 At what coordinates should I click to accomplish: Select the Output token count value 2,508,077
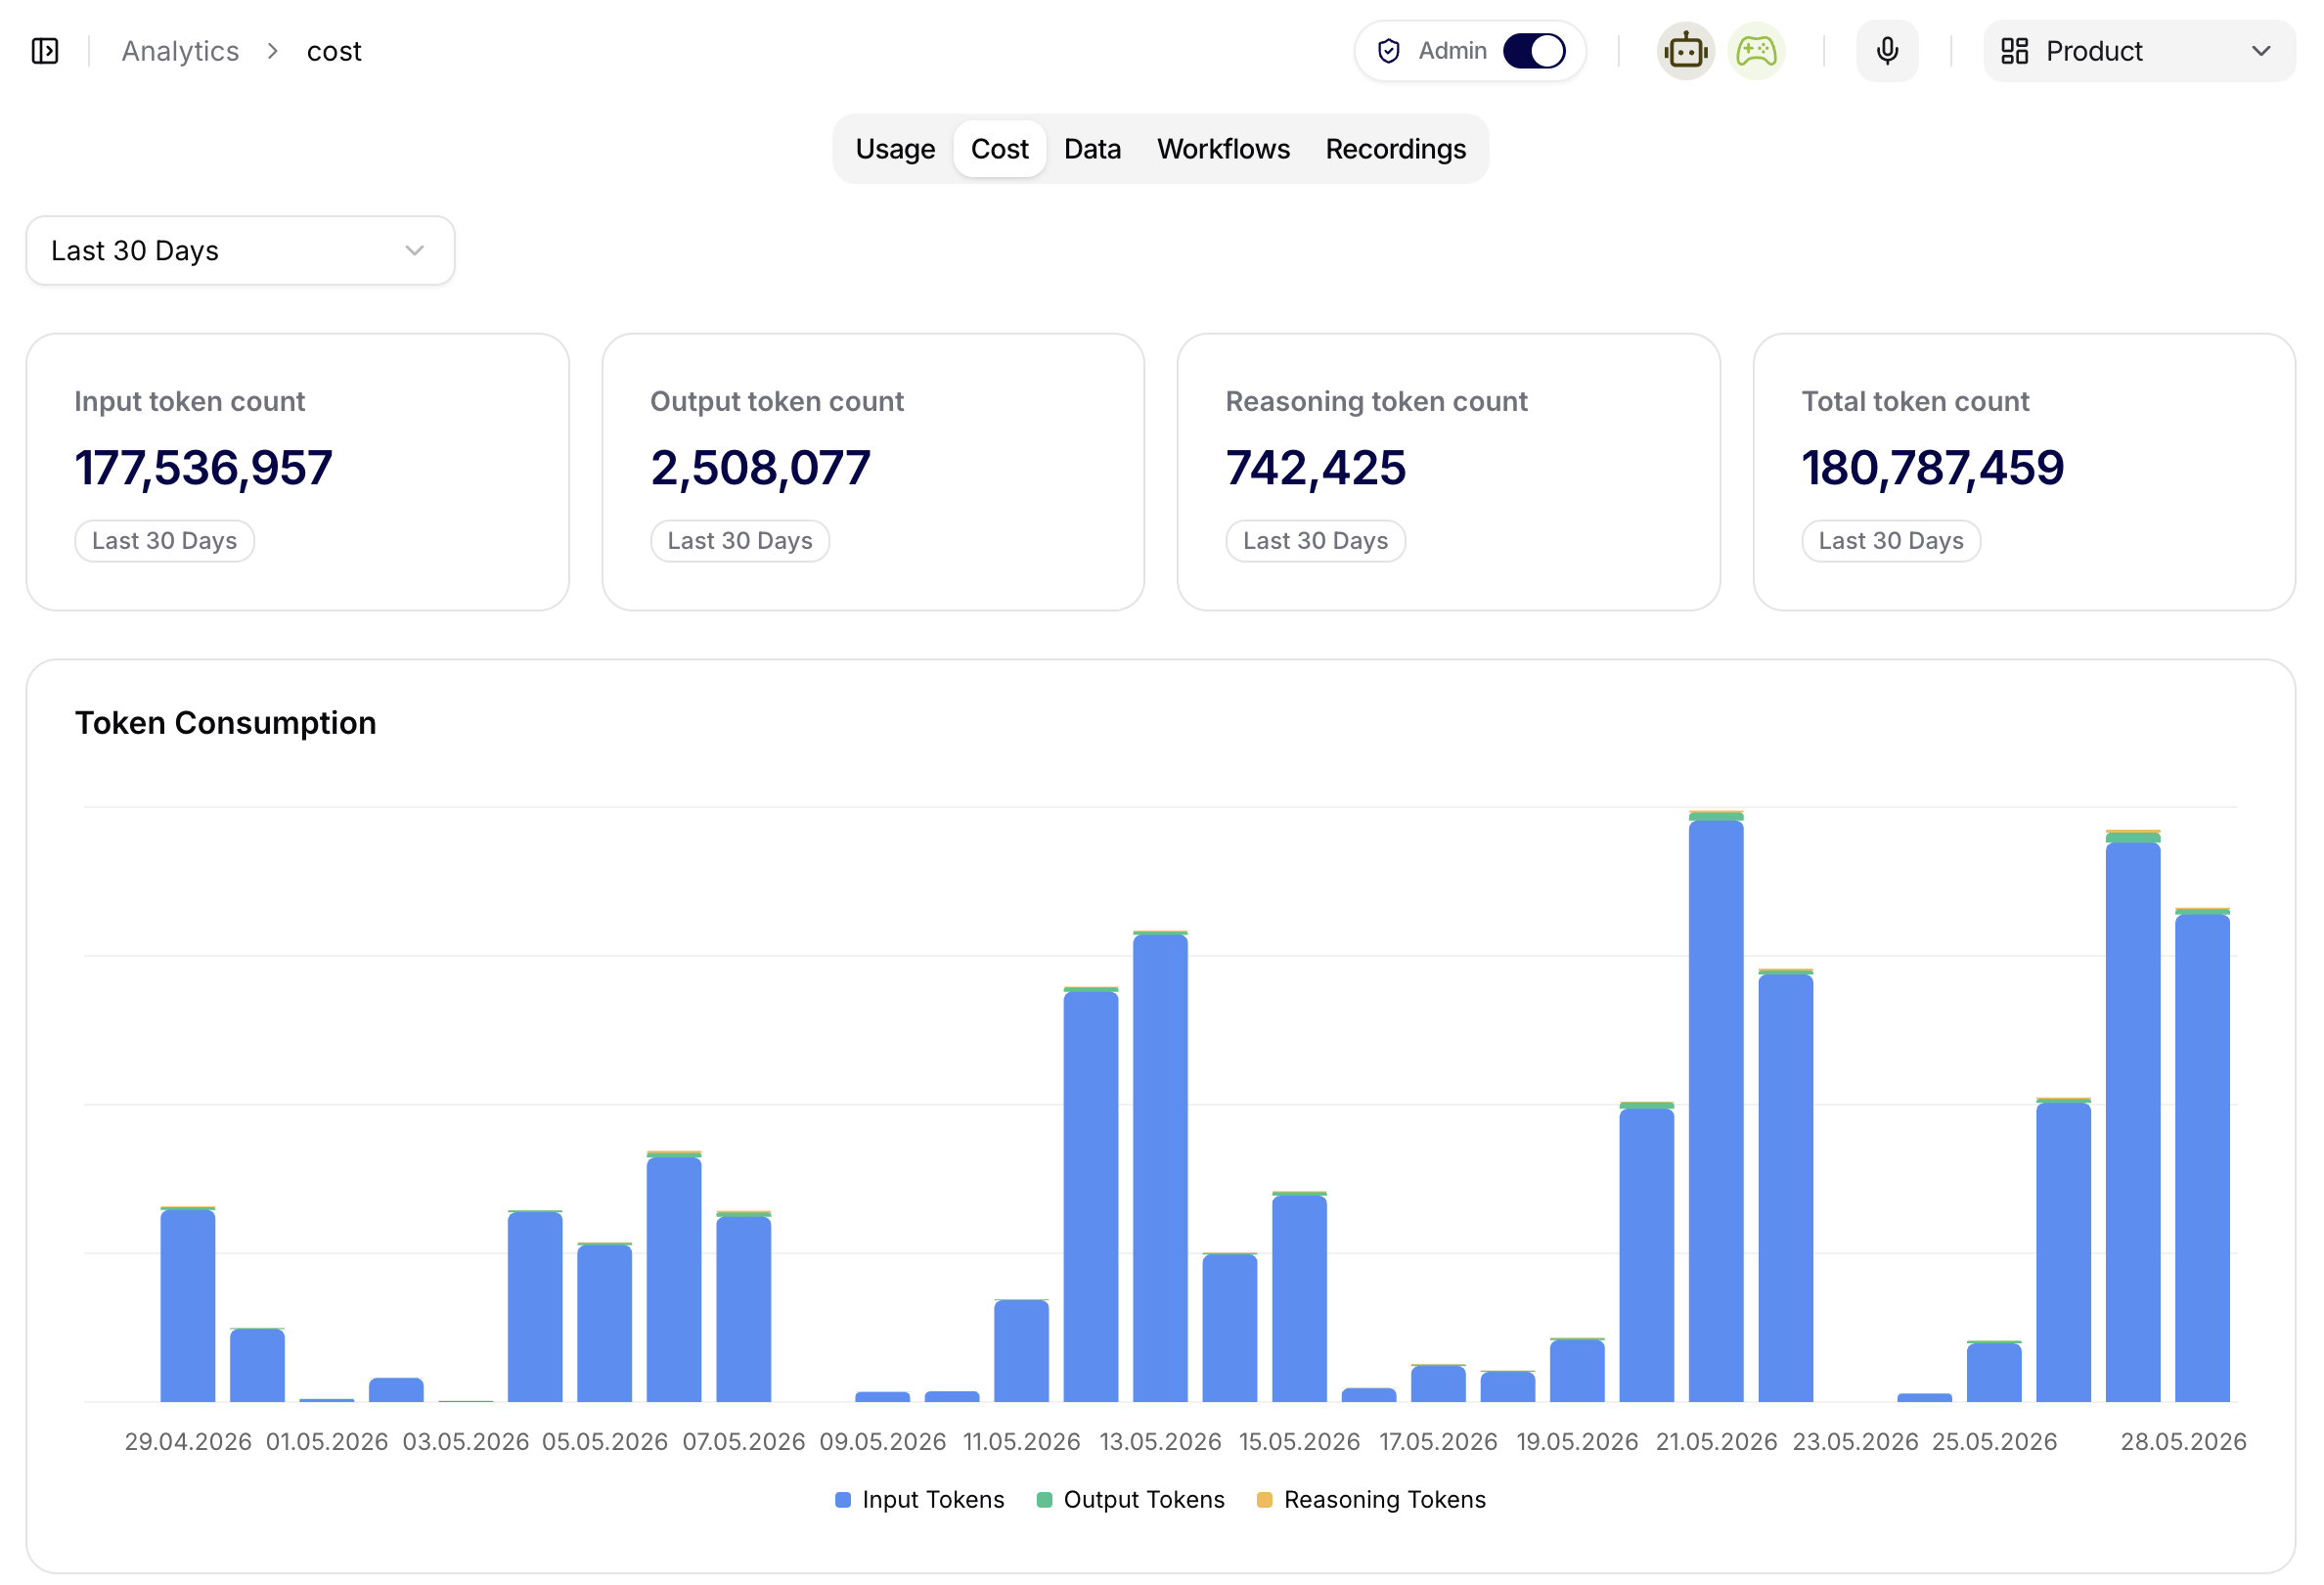tap(760, 467)
